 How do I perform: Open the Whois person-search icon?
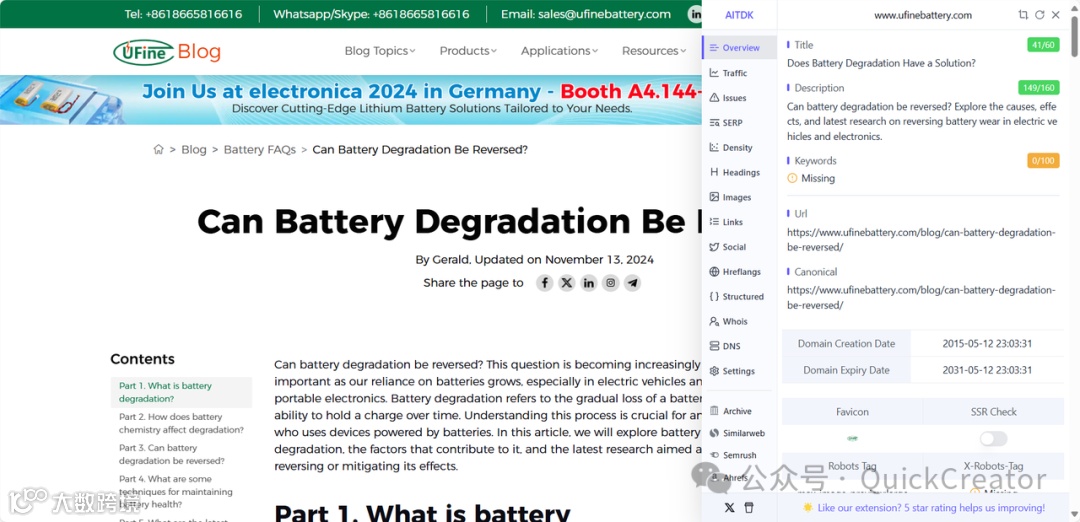714,321
